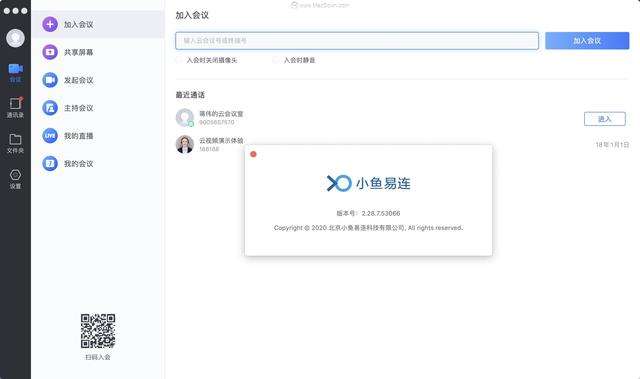Select 加入会议 menu label
This screenshot has width=640, height=379.
78,24
